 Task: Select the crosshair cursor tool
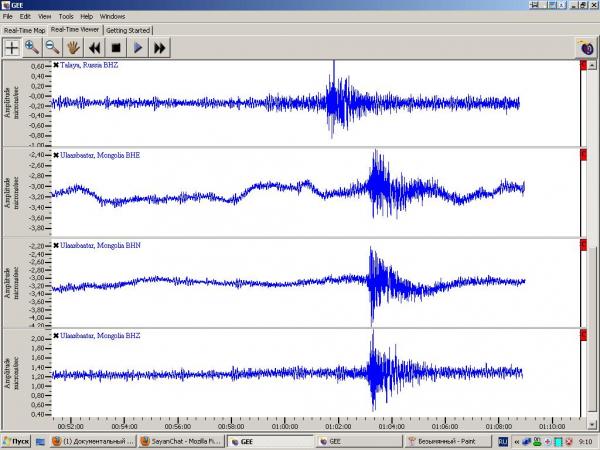(x=12, y=48)
